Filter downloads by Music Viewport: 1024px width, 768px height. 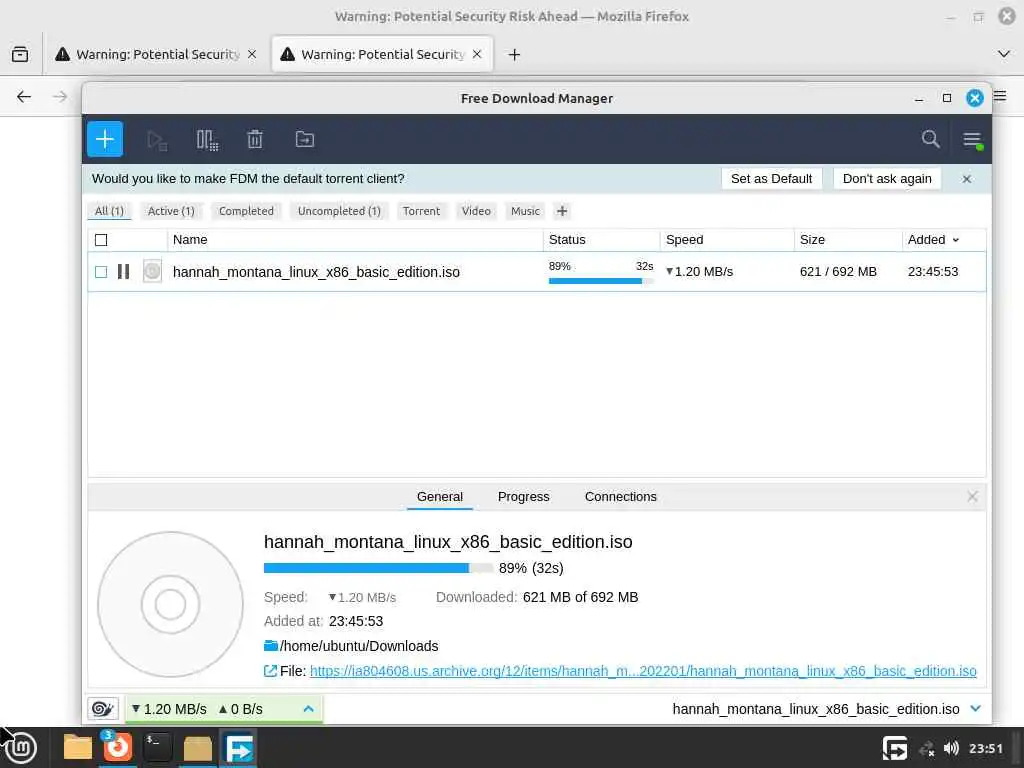pyautogui.click(x=525, y=211)
